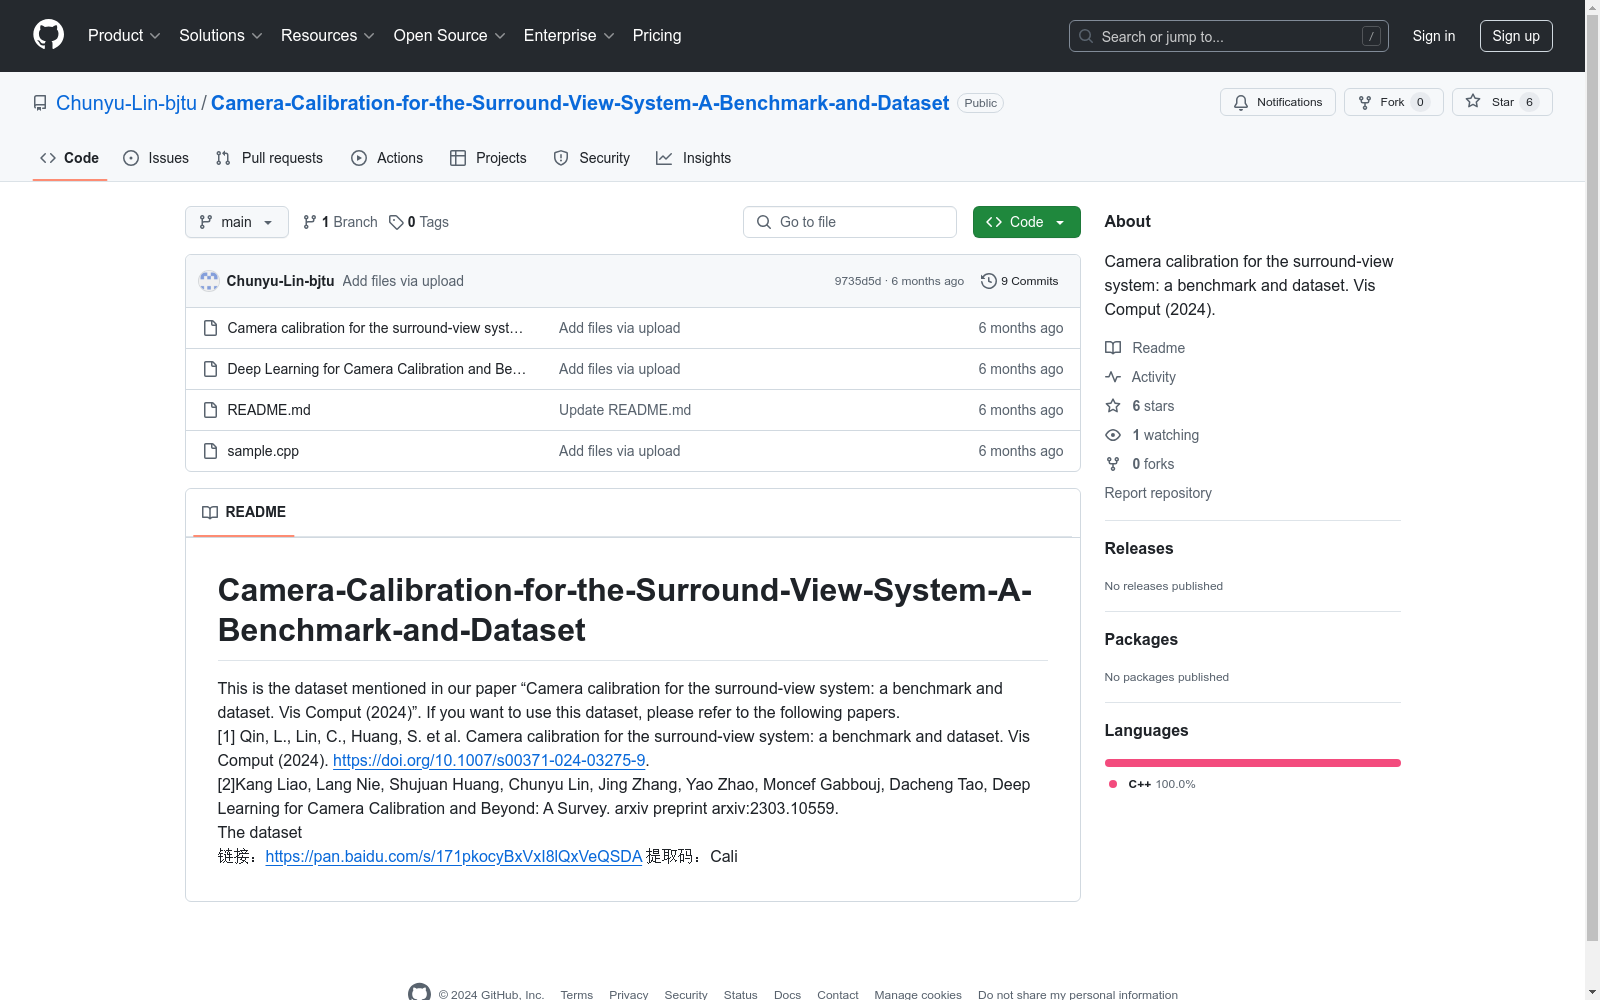Image resolution: width=1600 pixels, height=1000 pixels.
Task: Click the pulse icon beside Activity
Action: coord(1113,377)
